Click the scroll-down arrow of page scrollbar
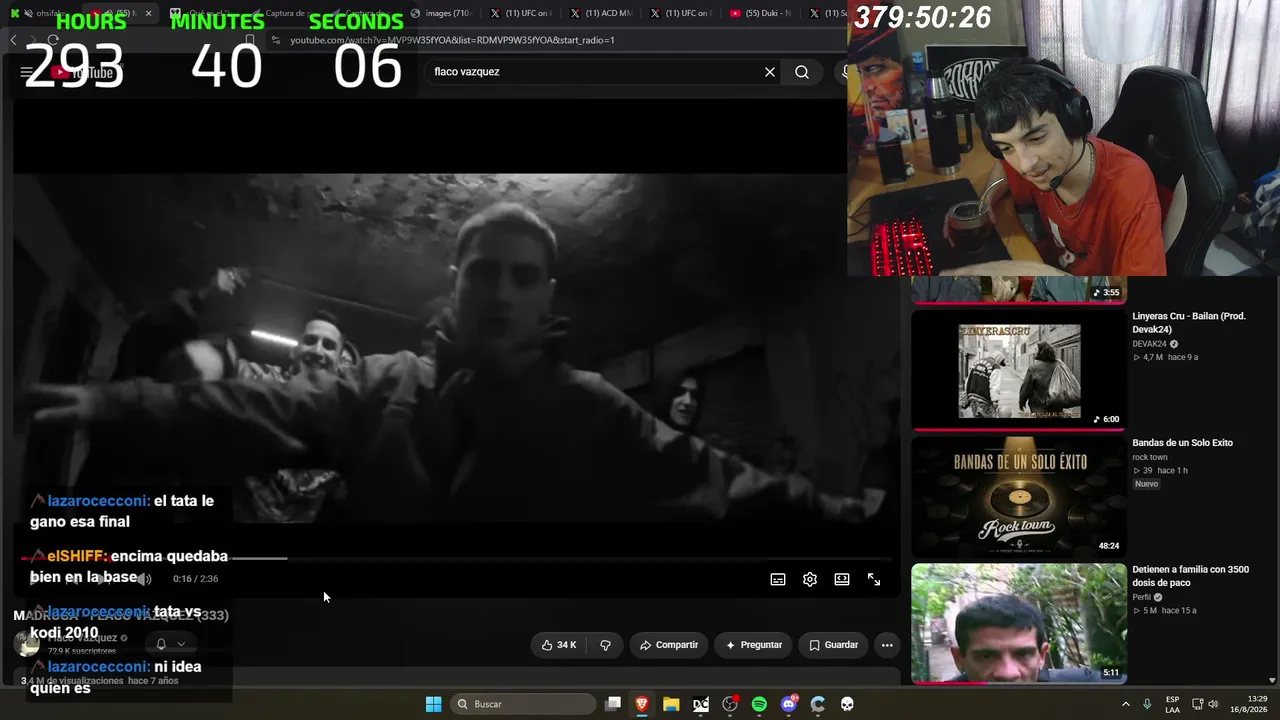Viewport: 1280px width, 720px height. coord(1273,680)
